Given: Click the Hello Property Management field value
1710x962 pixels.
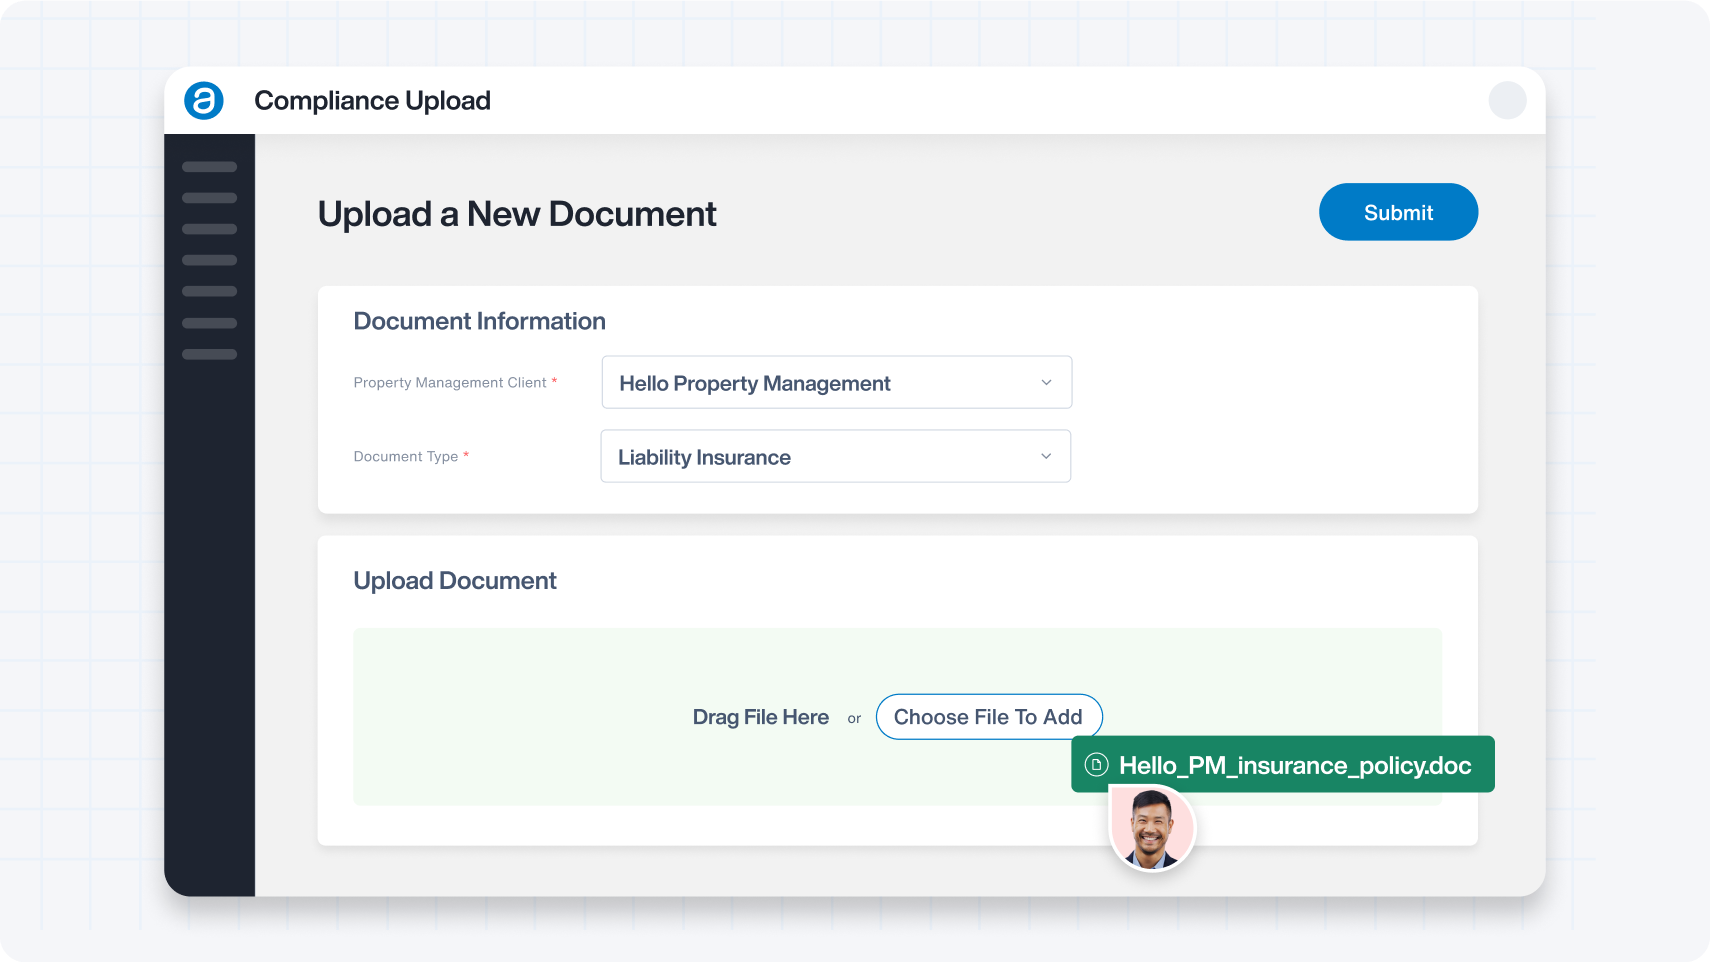Looking at the screenshot, I should tap(755, 383).
